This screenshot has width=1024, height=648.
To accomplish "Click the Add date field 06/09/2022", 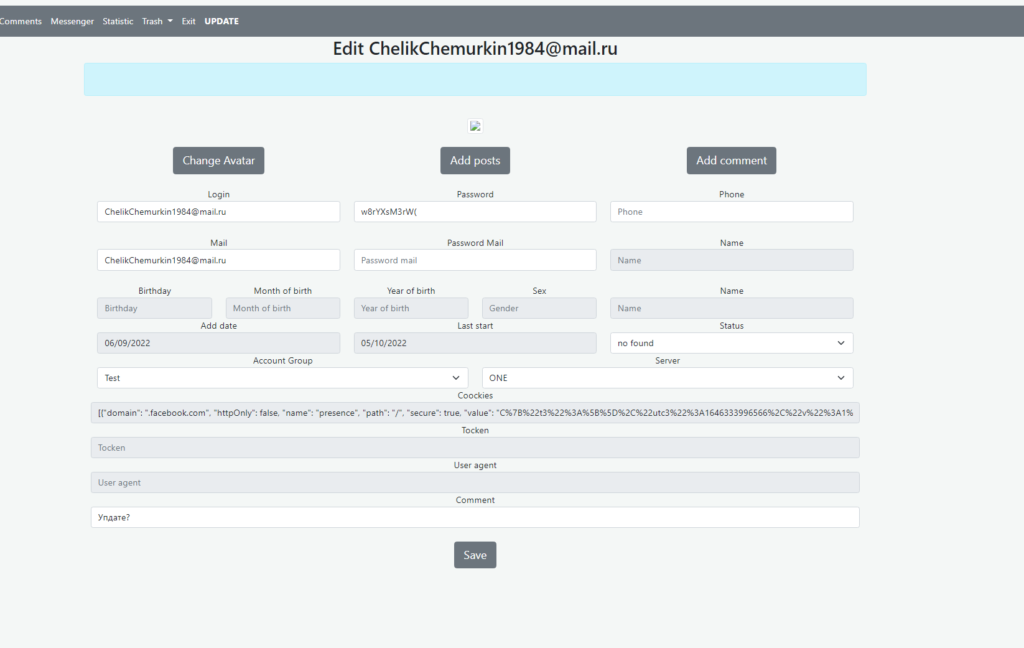I will click(x=218, y=343).
